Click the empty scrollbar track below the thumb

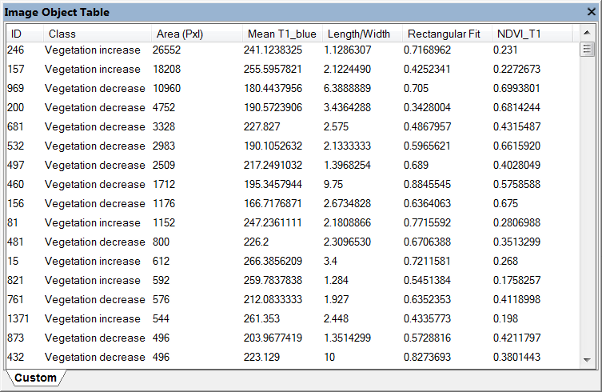[x=587, y=205]
